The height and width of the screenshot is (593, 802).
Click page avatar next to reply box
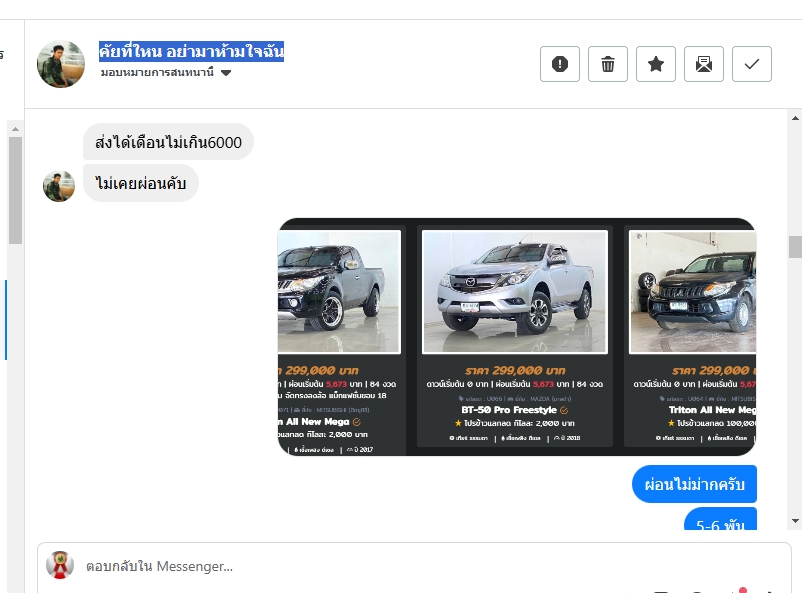tap(60, 565)
